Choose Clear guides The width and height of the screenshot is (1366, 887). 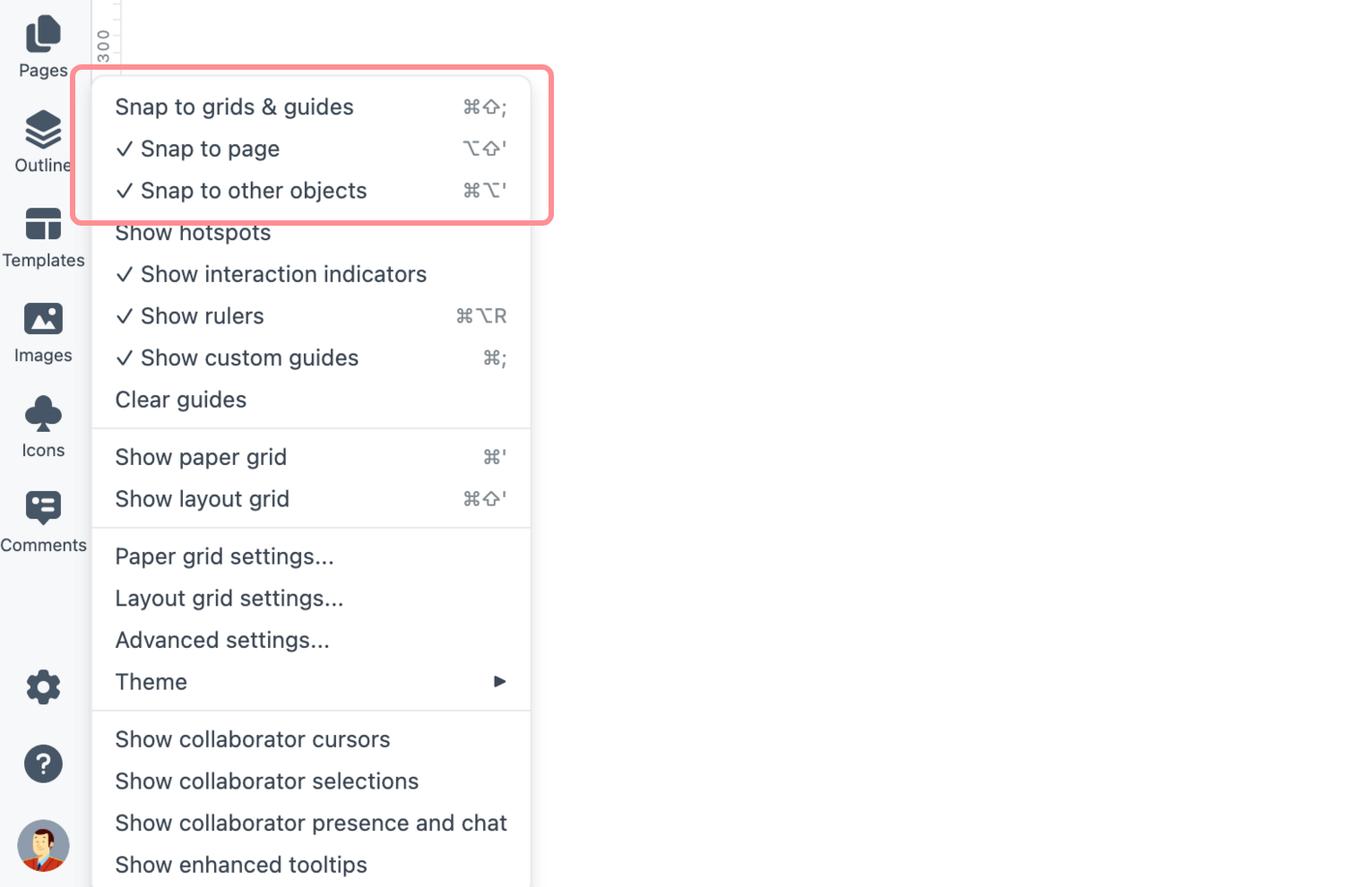coord(181,399)
